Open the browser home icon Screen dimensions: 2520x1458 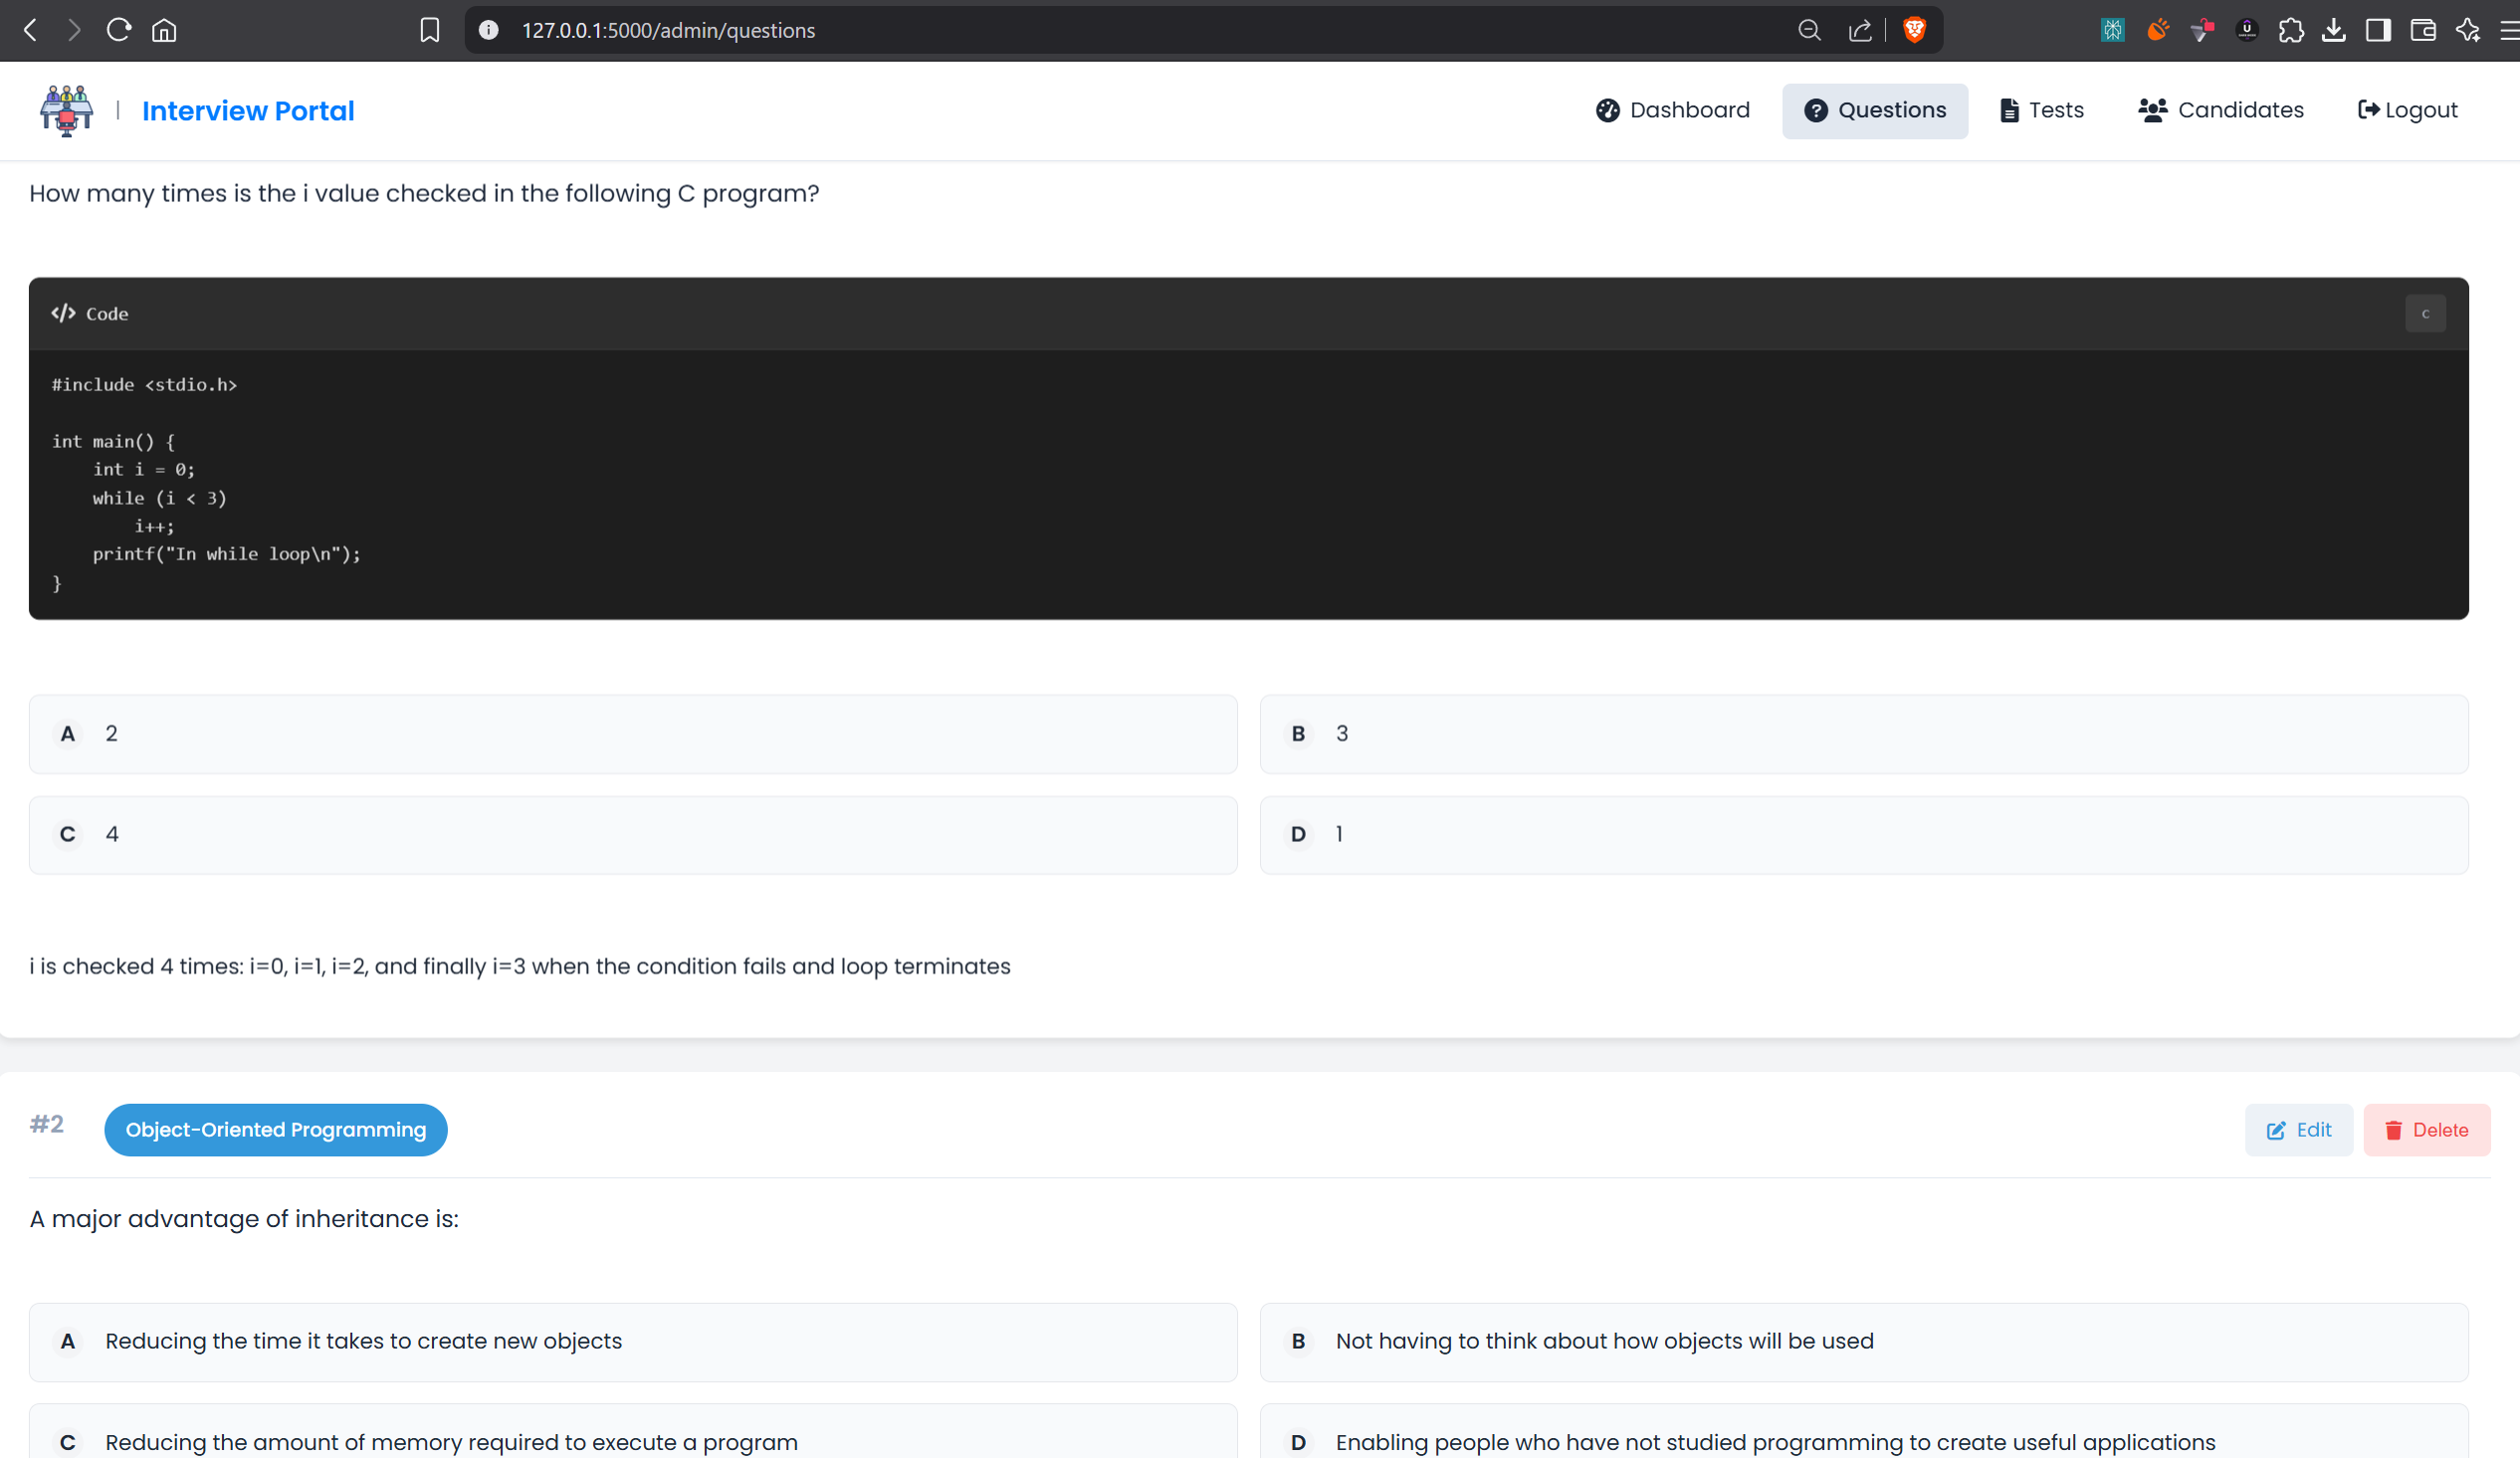164,30
